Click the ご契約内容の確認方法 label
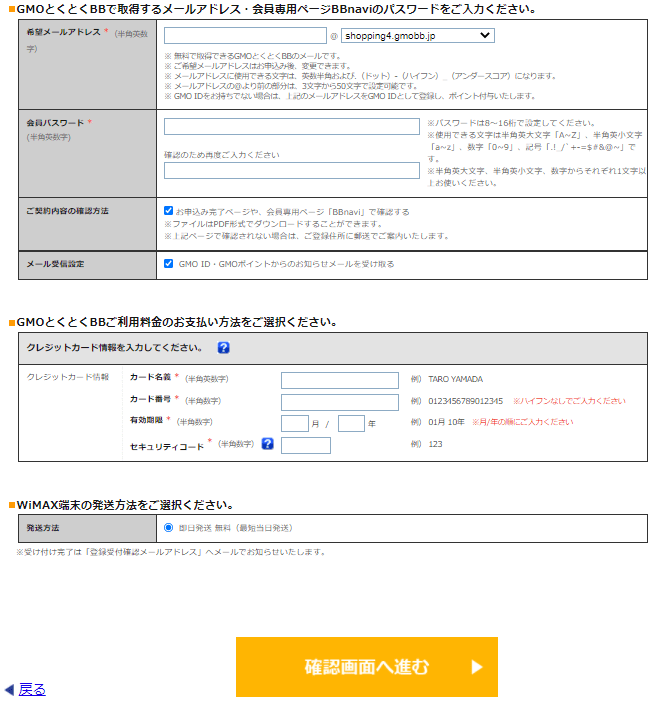The image size is (658, 703). (67, 211)
